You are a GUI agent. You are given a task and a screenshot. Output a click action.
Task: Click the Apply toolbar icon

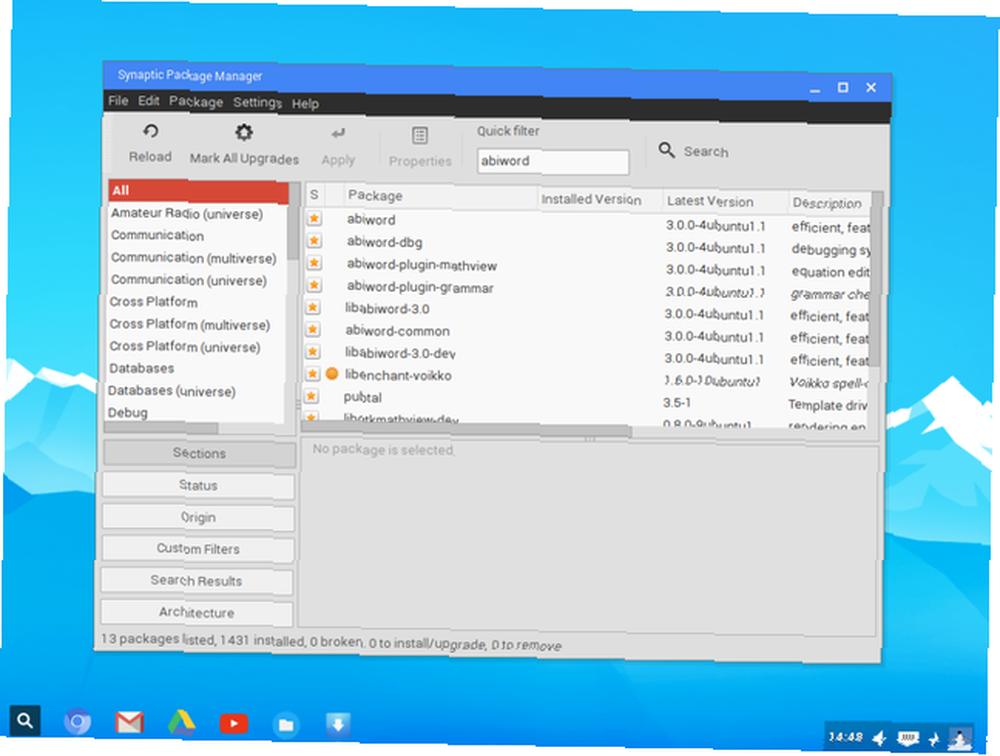pos(338,134)
